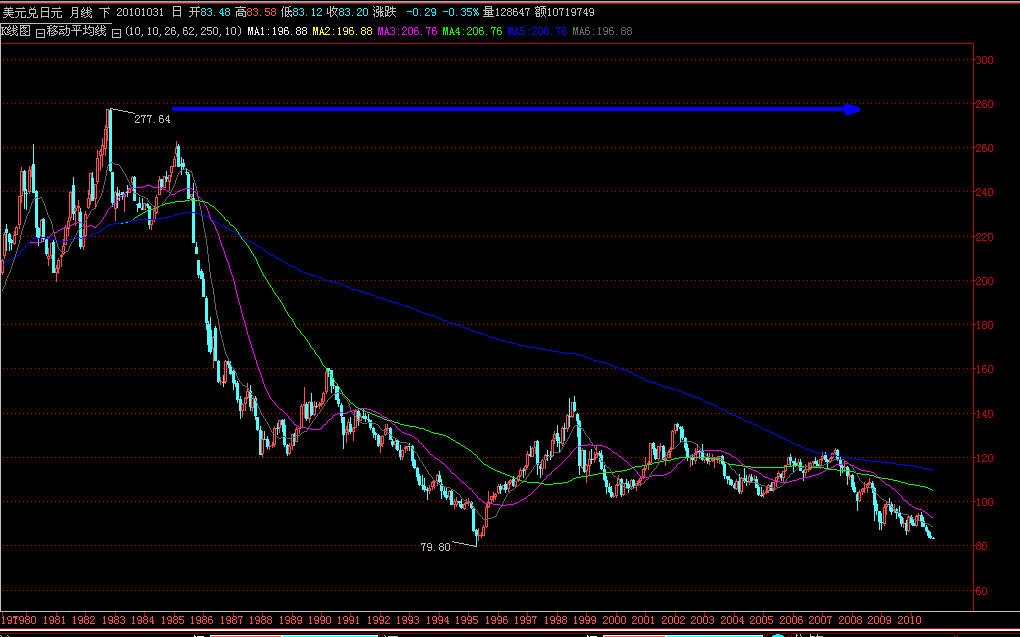Select the magenta MA3:206.76 legend
This screenshot has width=1020, height=637.
tap(407, 31)
